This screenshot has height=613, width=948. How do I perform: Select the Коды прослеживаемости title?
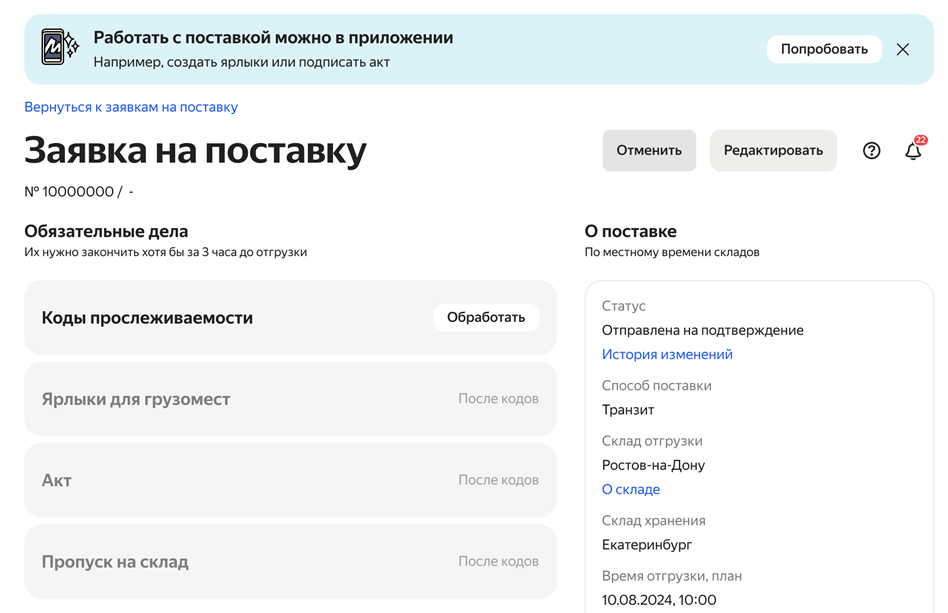tap(147, 318)
